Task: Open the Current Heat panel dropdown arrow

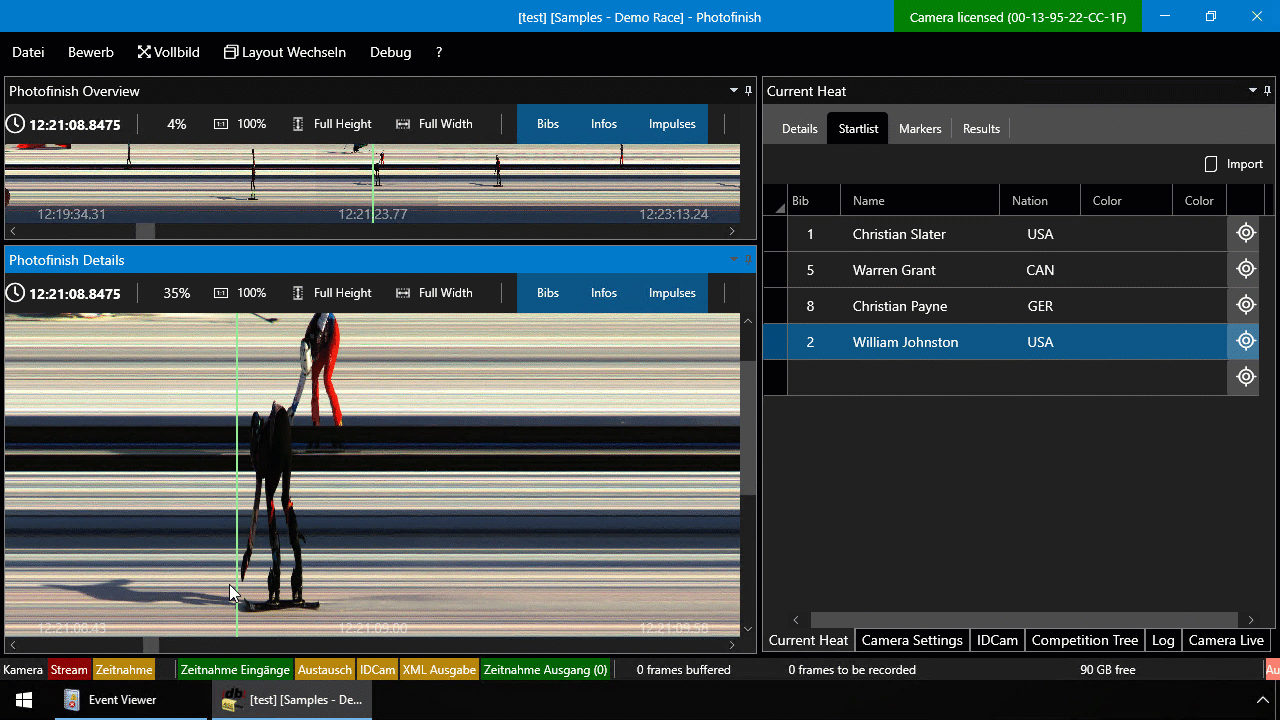Action: (1253, 91)
